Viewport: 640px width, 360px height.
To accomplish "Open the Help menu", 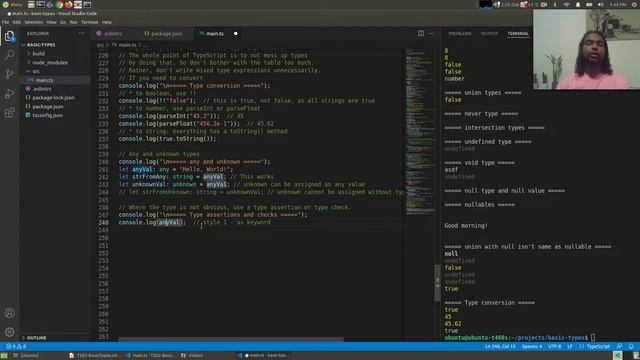I will click(x=107, y=22).
